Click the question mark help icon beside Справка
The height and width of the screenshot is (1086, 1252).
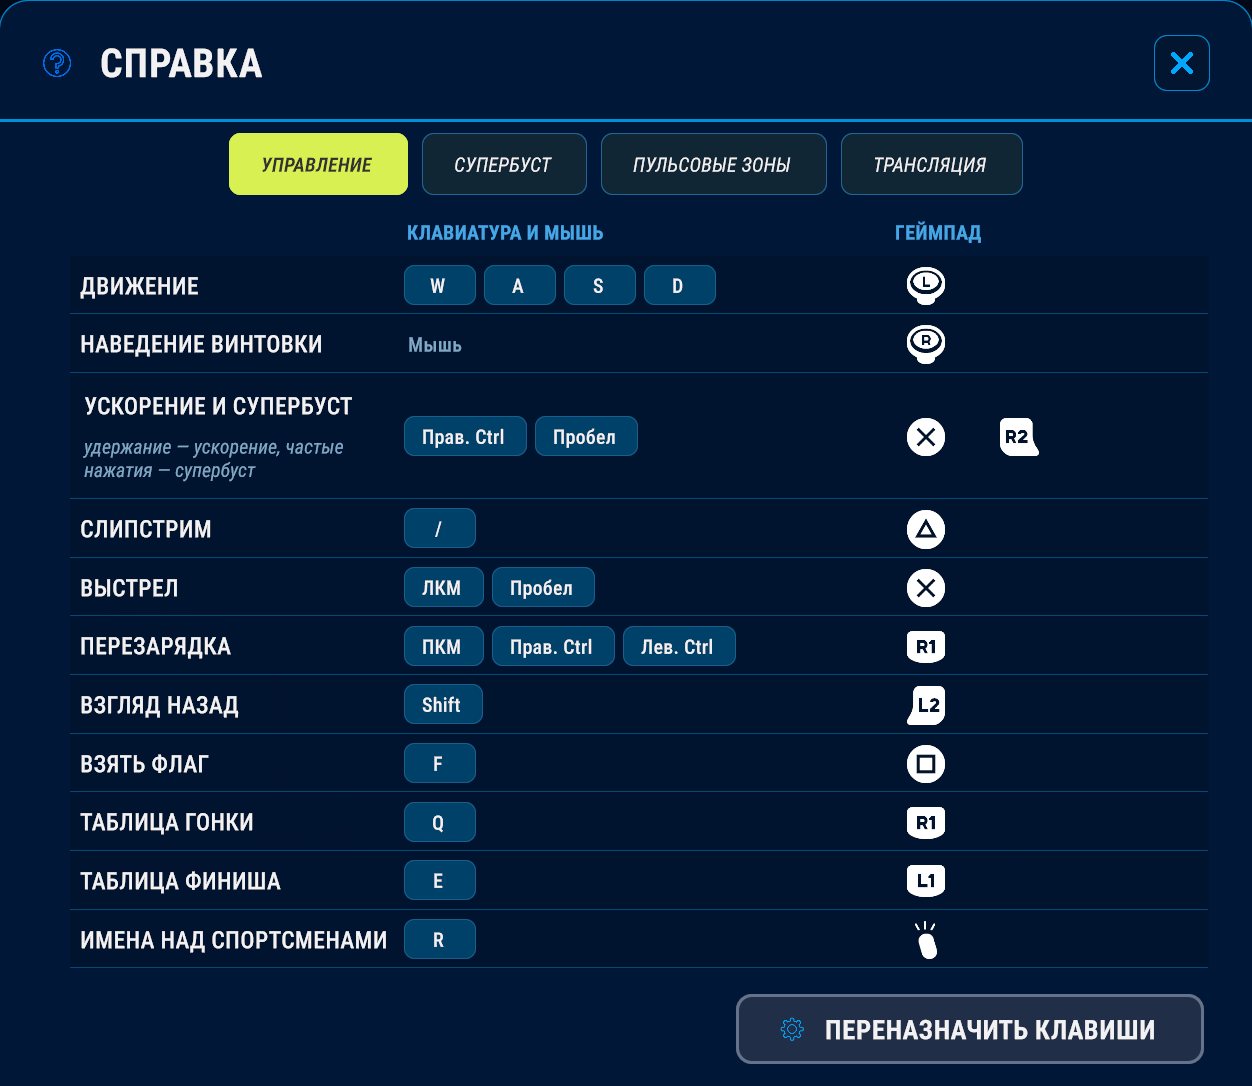pos(57,63)
